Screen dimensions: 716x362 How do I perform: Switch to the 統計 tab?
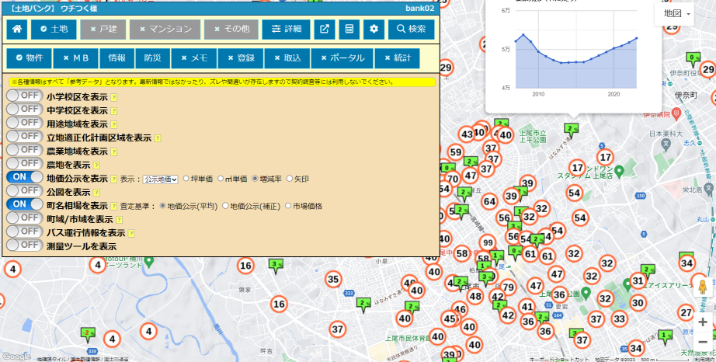(x=397, y=58)
